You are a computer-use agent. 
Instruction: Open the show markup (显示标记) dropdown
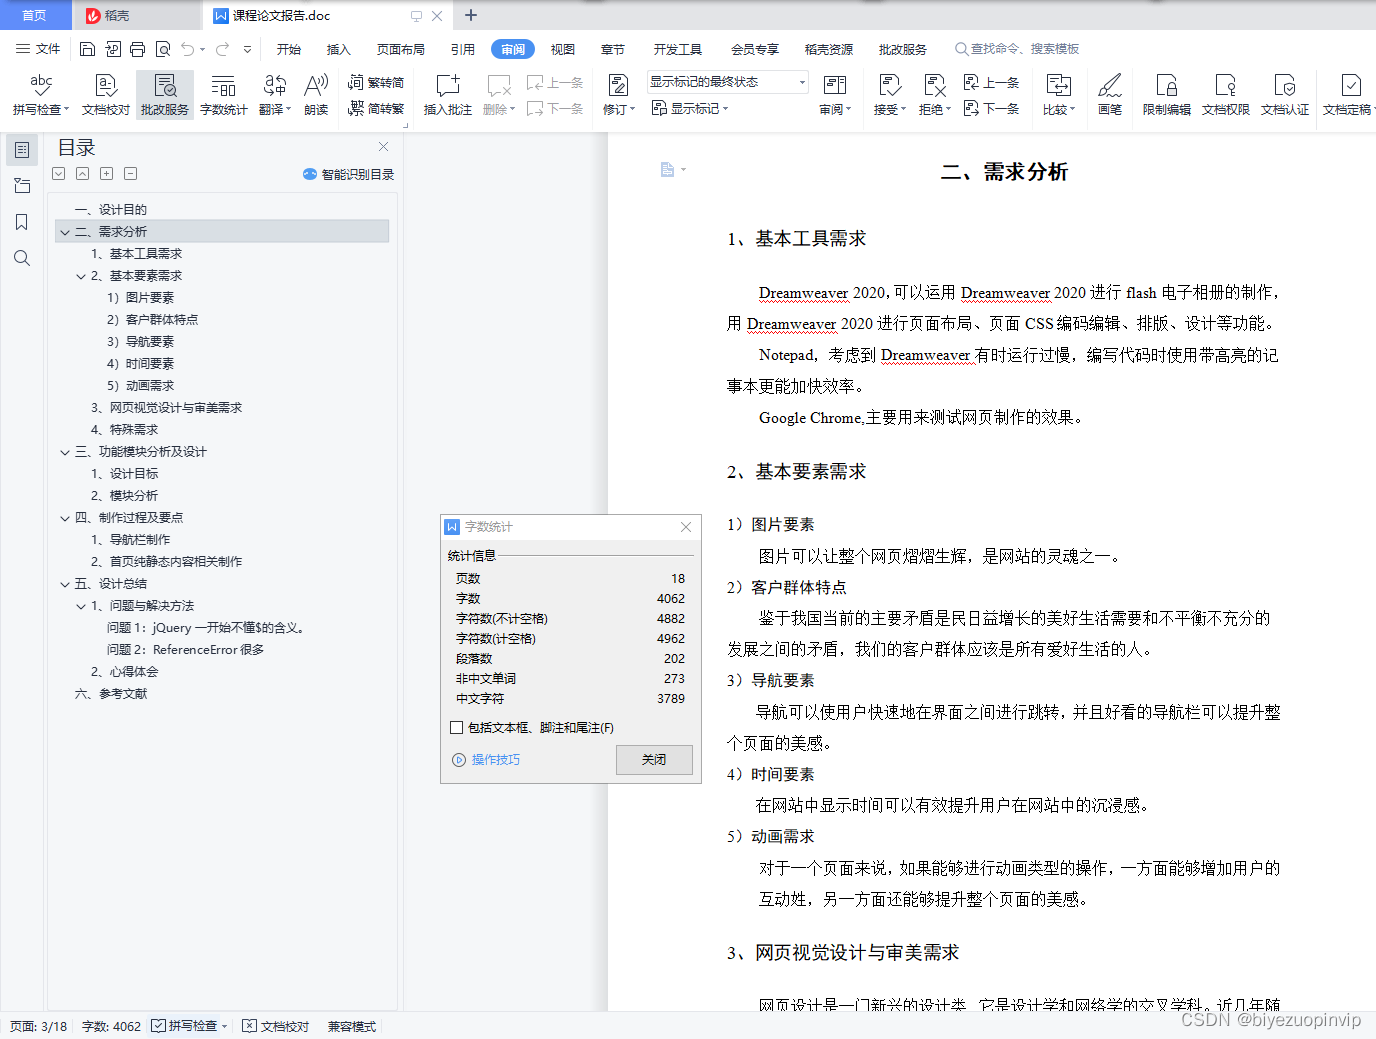pos(690,108)
